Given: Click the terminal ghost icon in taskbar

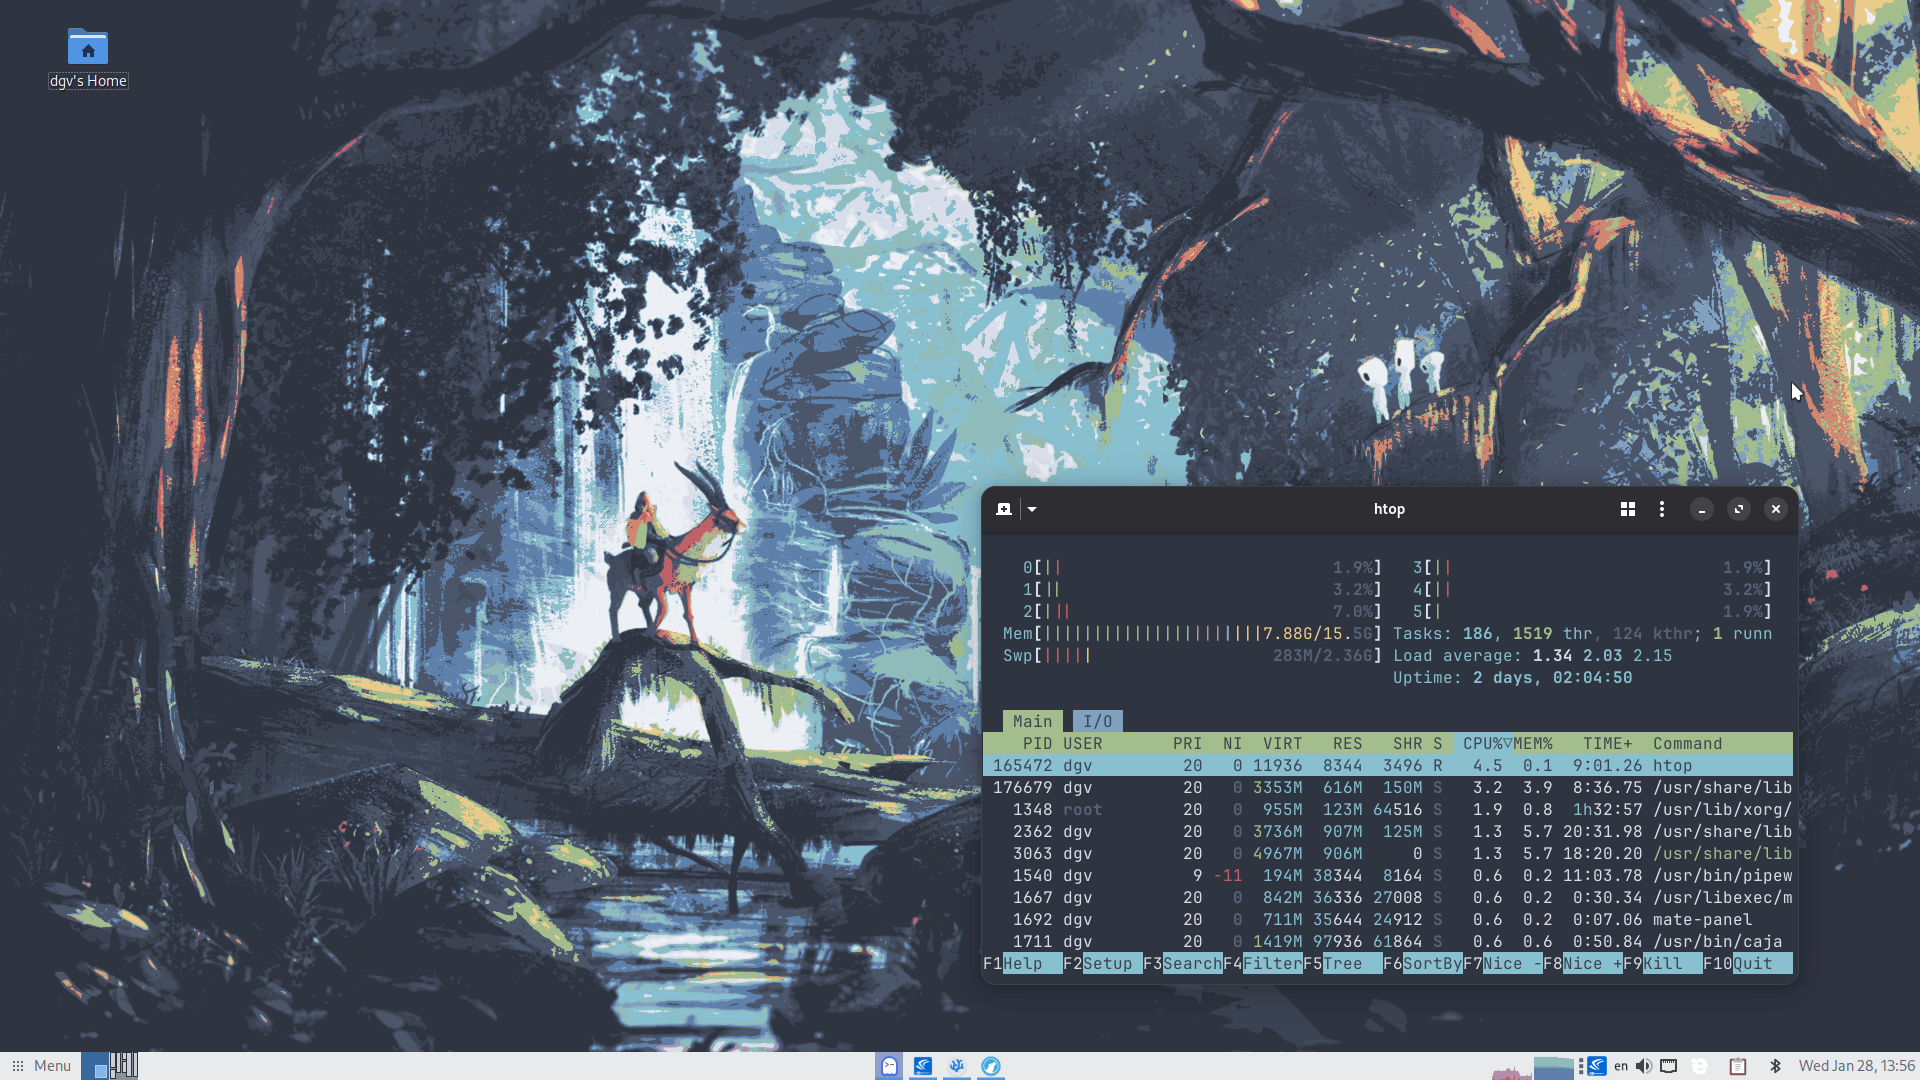Looking at the screenshot, I should (x=889, y=1066).
